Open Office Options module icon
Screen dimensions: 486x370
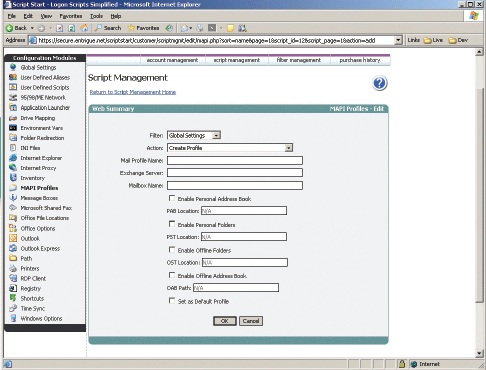pyautogui.click(x=13, y=228)
